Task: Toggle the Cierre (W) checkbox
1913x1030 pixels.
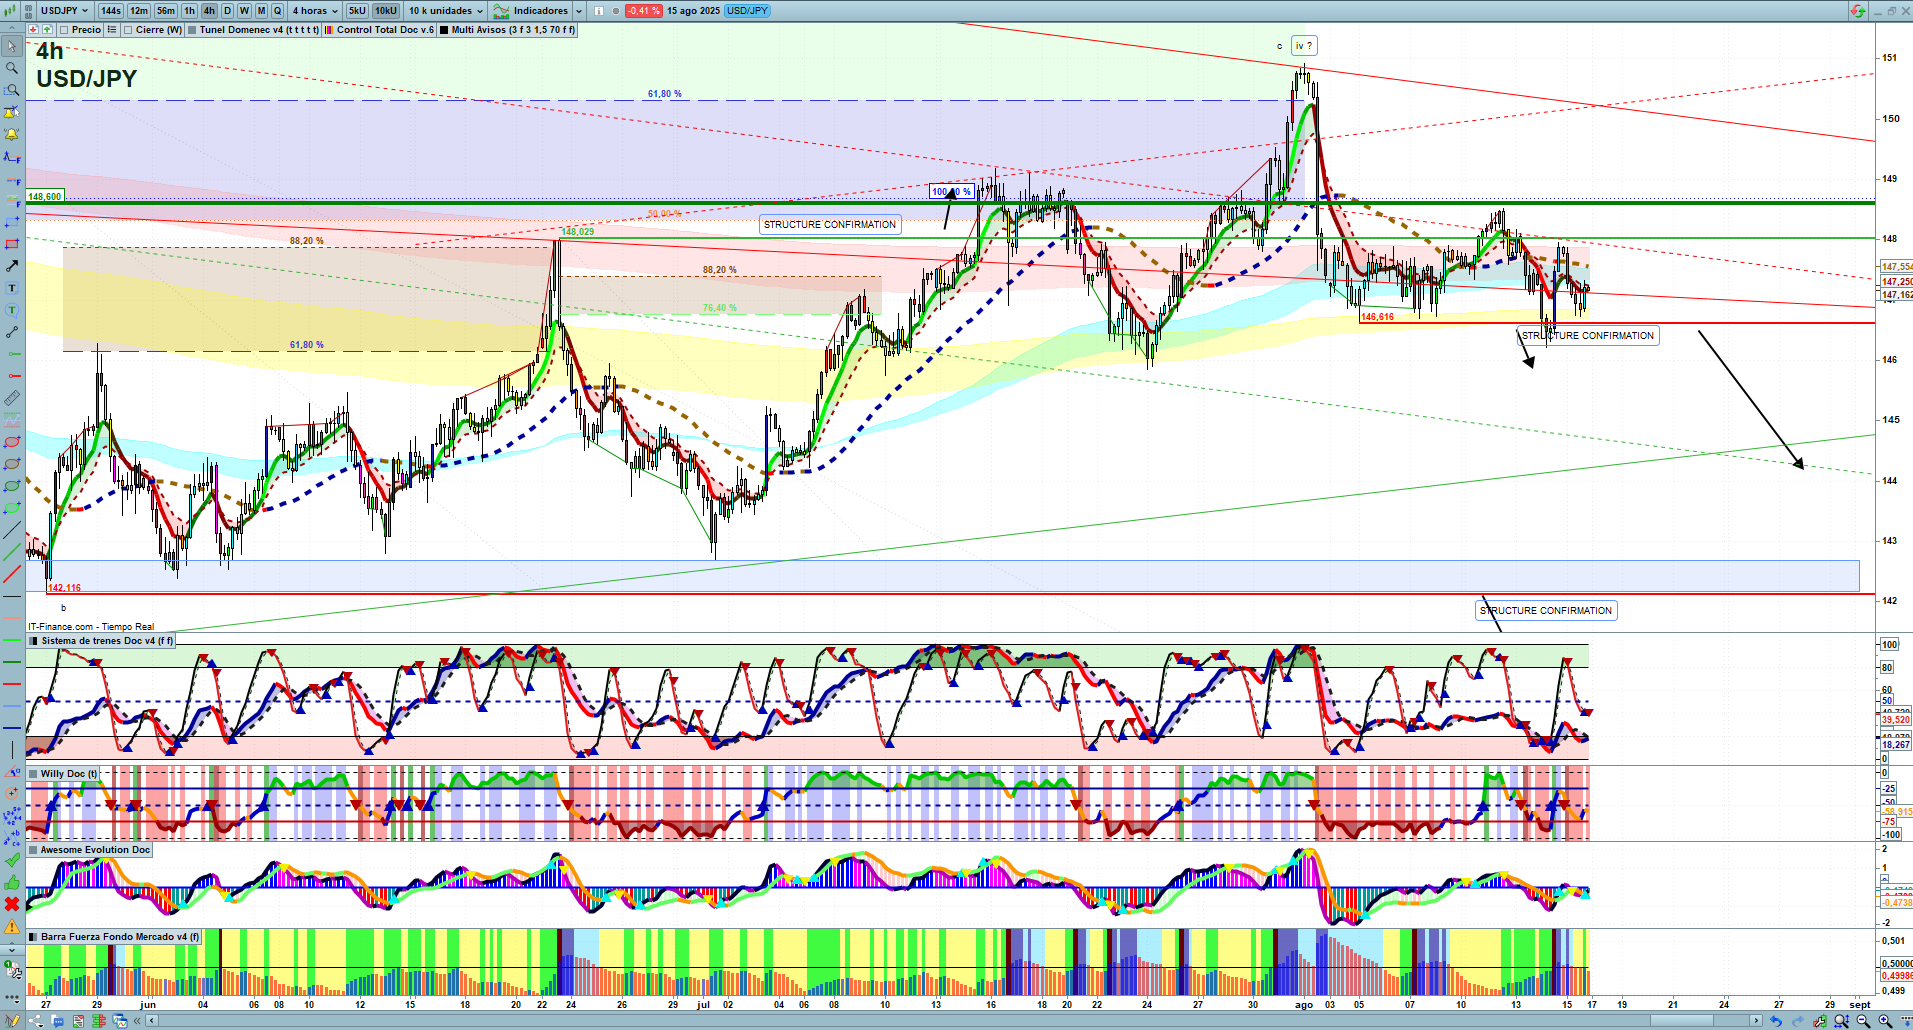Action: point(128,30)
